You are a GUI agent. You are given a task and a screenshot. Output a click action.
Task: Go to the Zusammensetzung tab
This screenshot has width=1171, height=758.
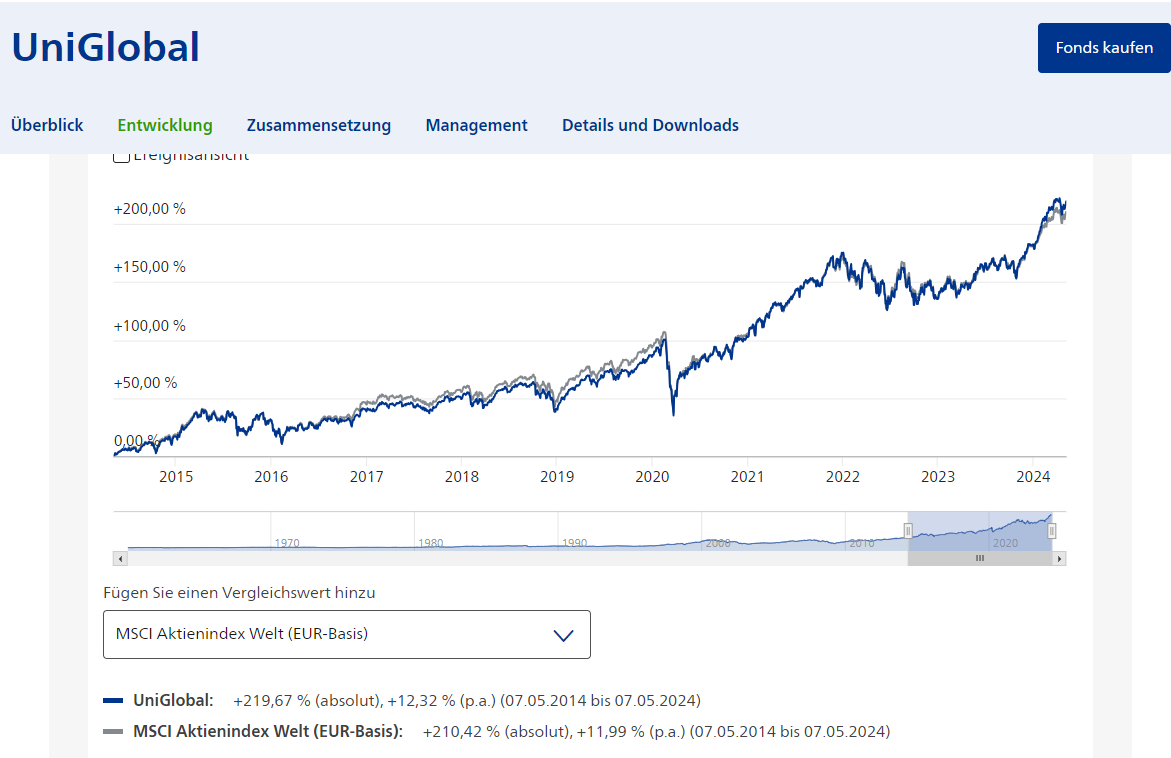pyautogui.click(x=319, y=125)
